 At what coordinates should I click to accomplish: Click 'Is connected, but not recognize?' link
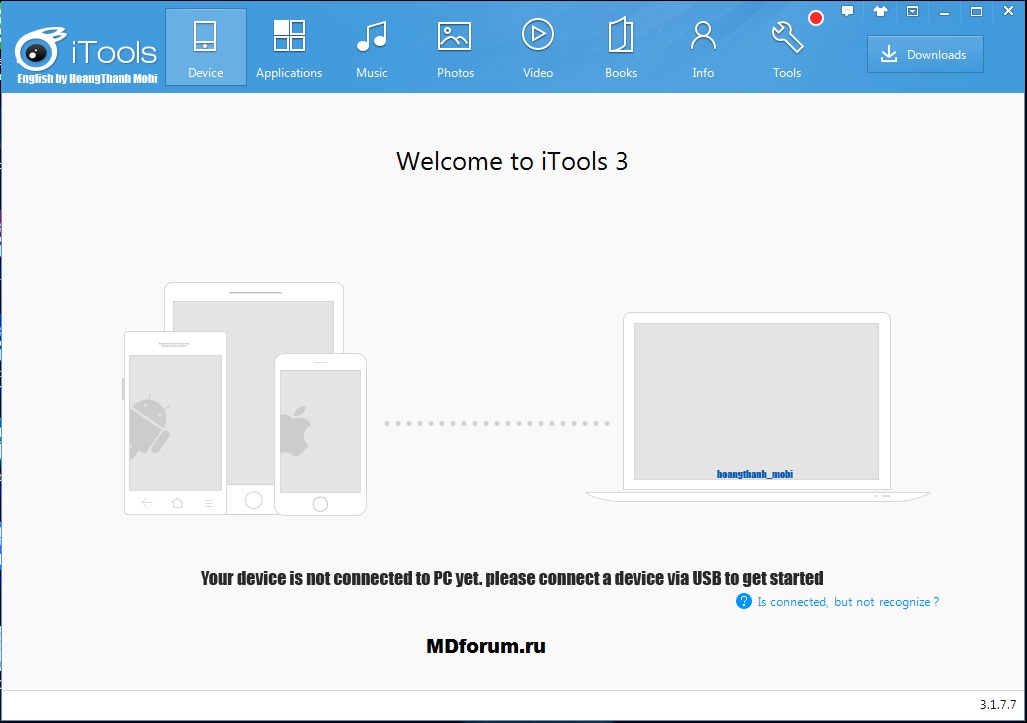pos(847,602)
